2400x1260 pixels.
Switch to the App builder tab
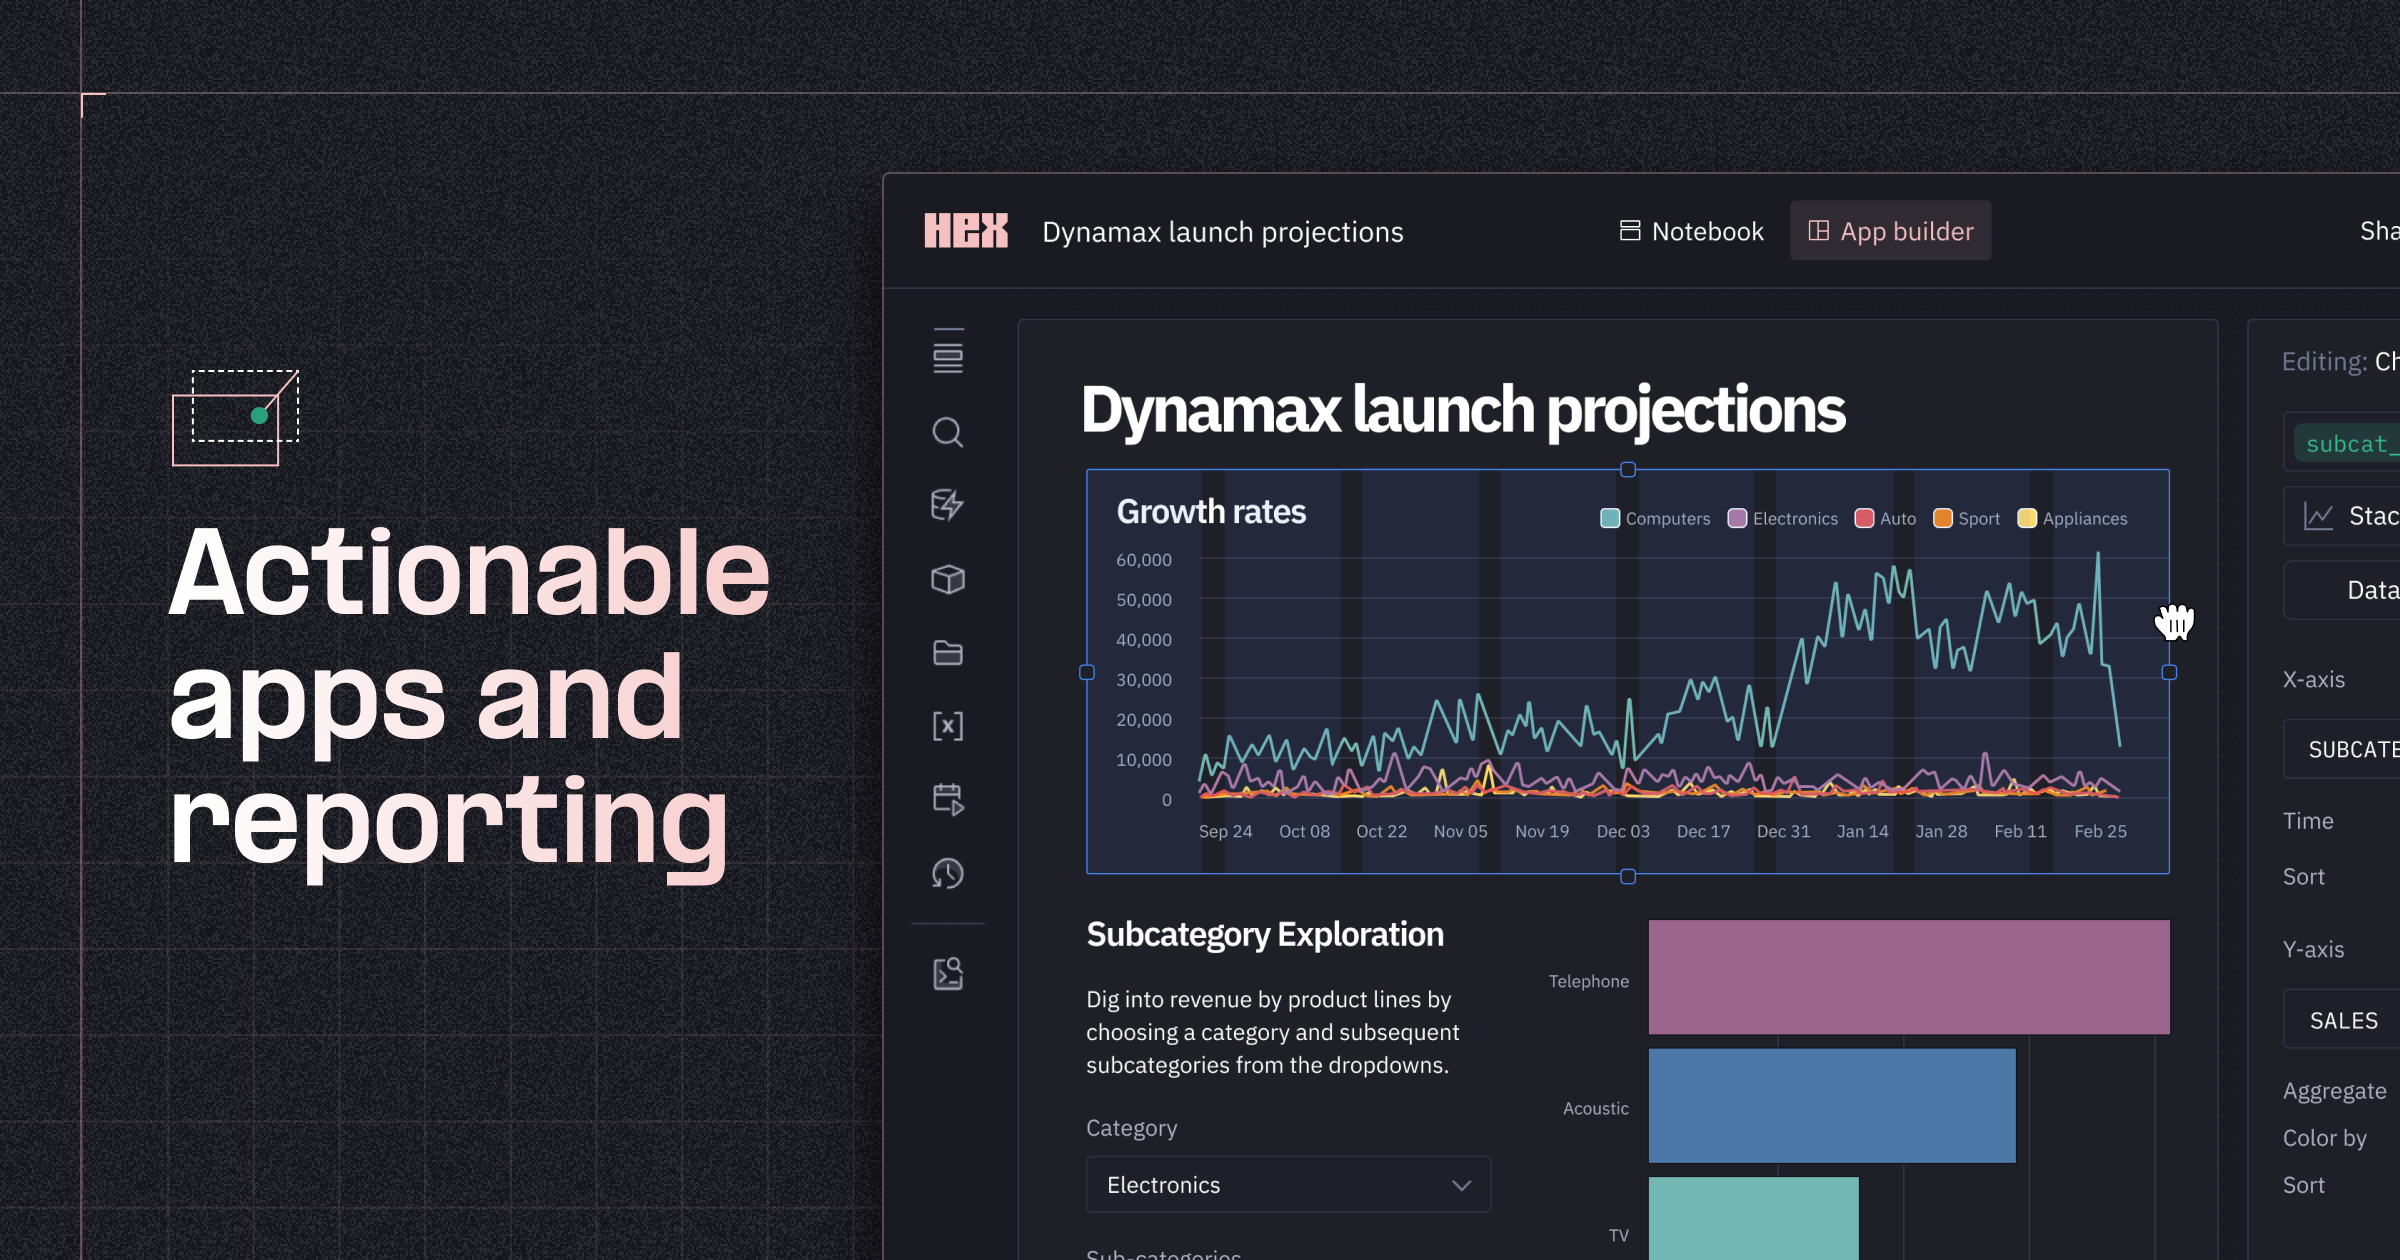coord(1890,231)
